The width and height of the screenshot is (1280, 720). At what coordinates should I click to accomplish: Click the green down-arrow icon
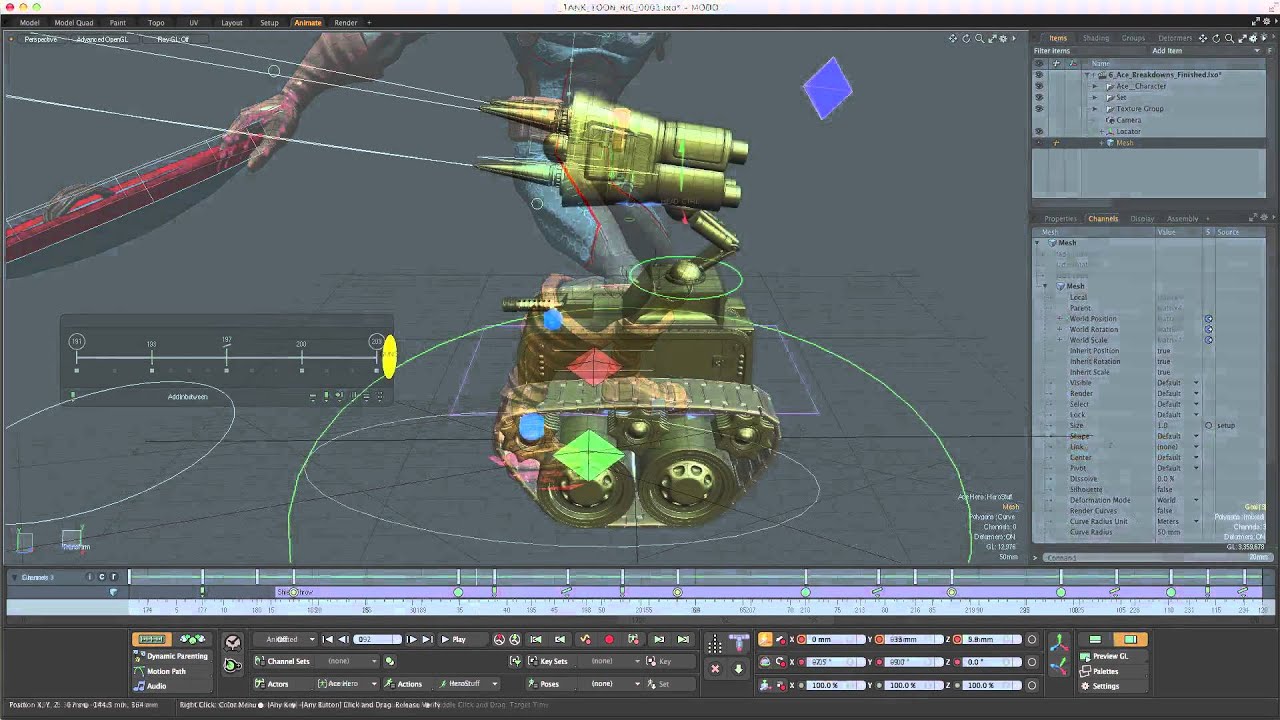[x=738, y=668]
